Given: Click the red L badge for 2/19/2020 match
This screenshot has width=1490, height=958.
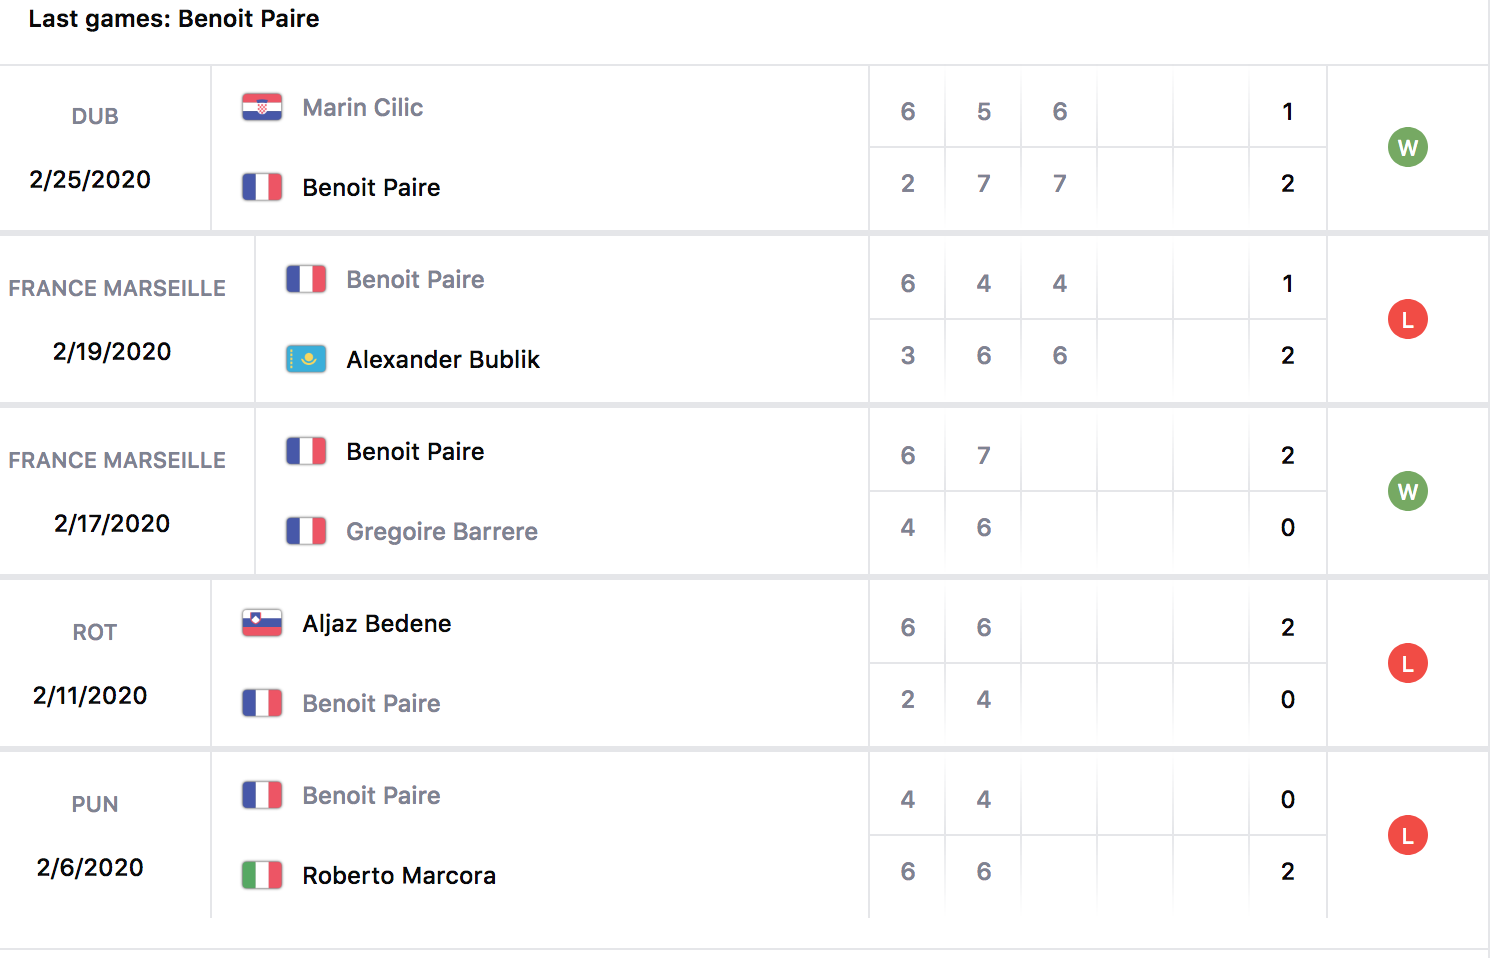Looking at the screenshot, I should click(1407, 320).
